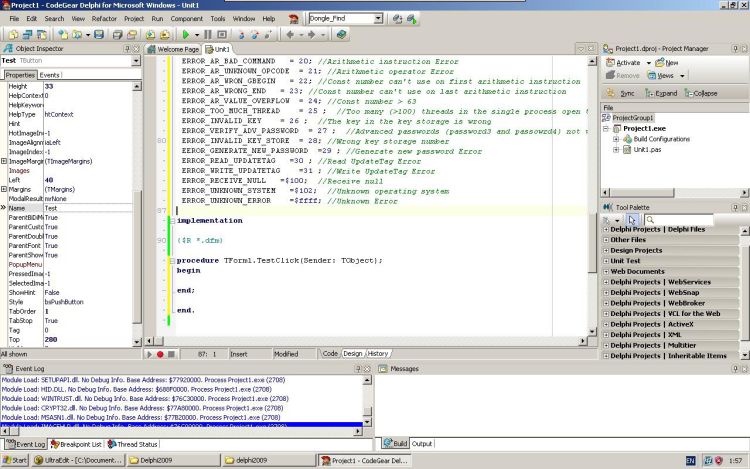
Task: Switch to the Events tab in Object Inspector
Action: [x=49, y=75]
